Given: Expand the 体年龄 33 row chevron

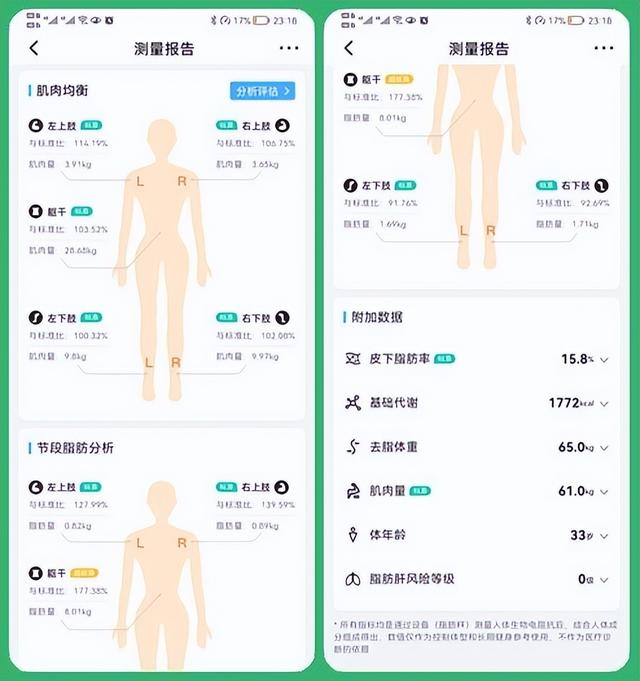Looking at the screenshot, I should click(x=604, y=536).
